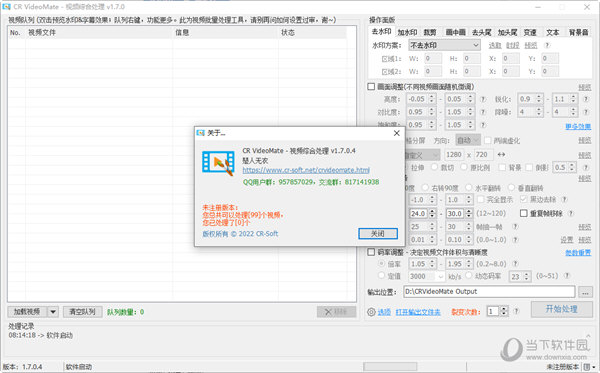Click help icon beside (0~51) range
The image size is (600, 373).
[x=567, y=275]
